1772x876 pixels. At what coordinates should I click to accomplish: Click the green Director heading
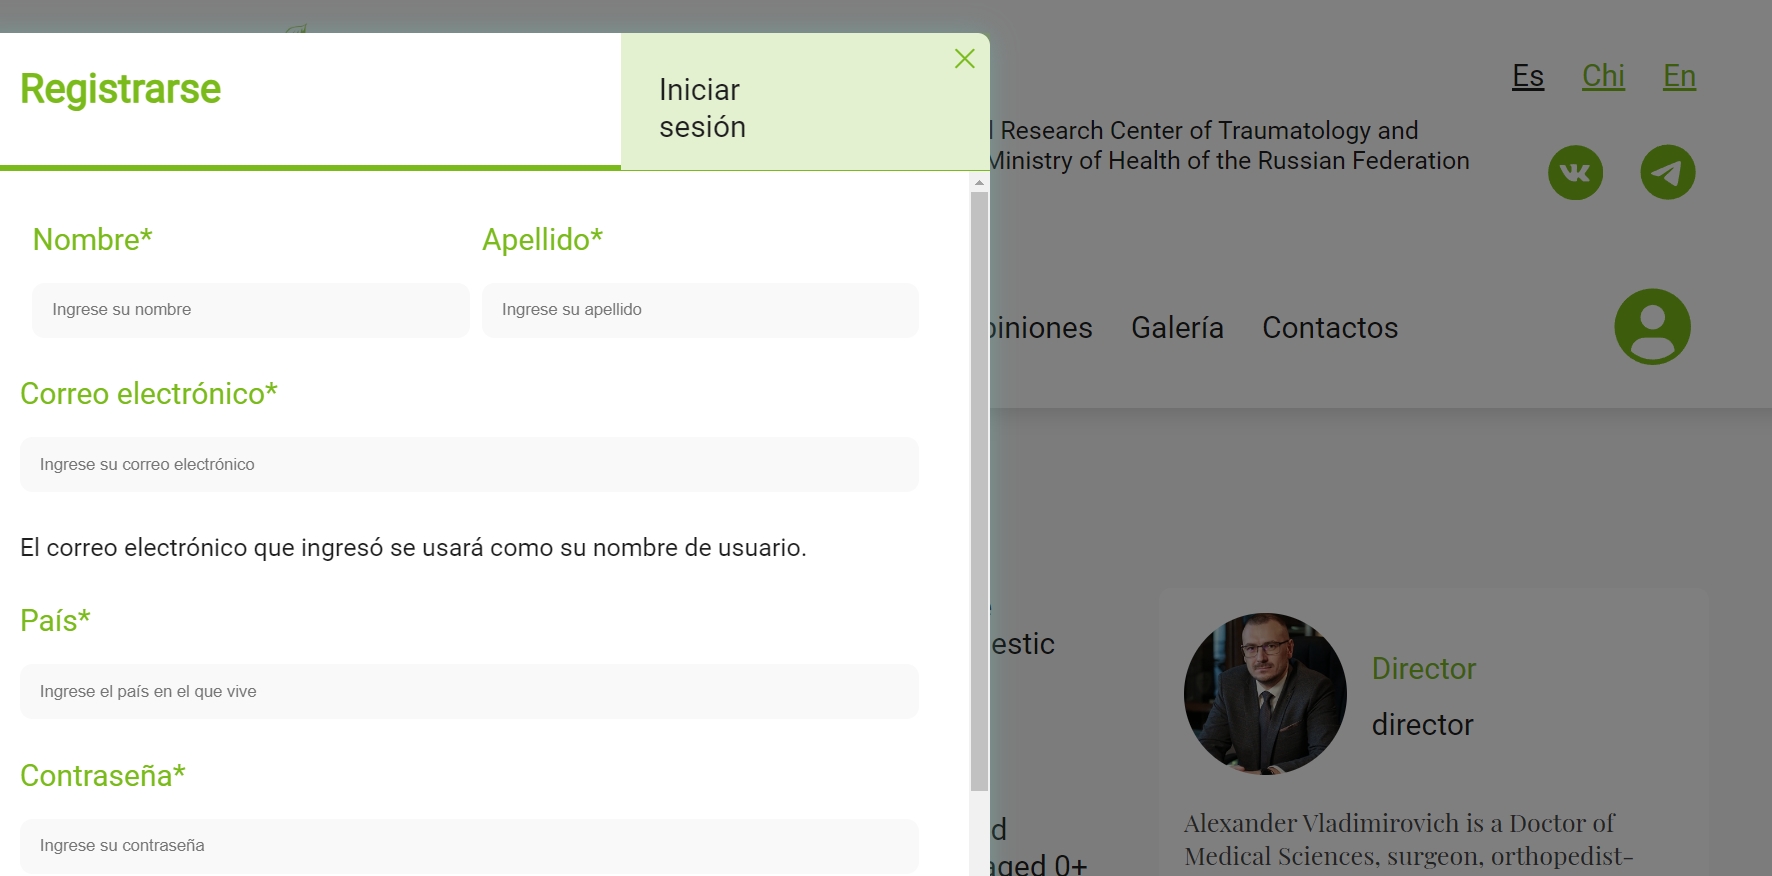[1423, 669]
